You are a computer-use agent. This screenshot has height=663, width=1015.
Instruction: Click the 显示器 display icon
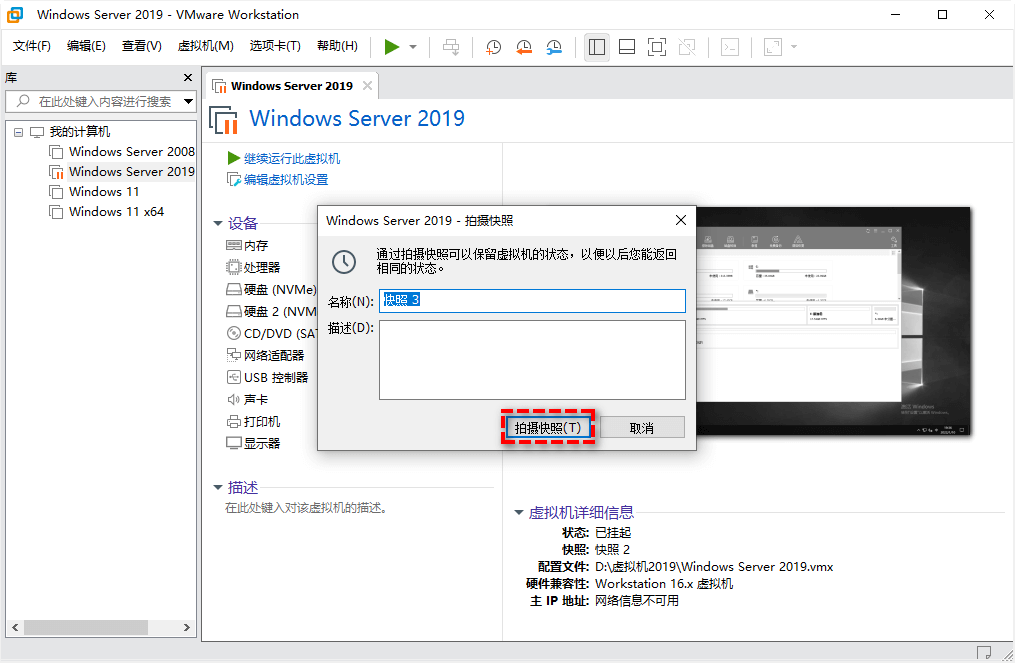tap(234, 443)
